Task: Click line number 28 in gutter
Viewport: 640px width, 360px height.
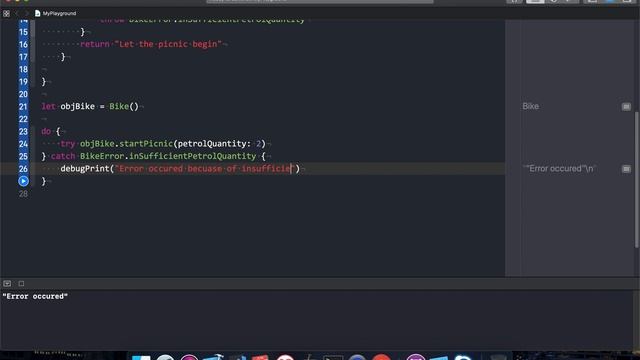Action: [x=23, y=193]
